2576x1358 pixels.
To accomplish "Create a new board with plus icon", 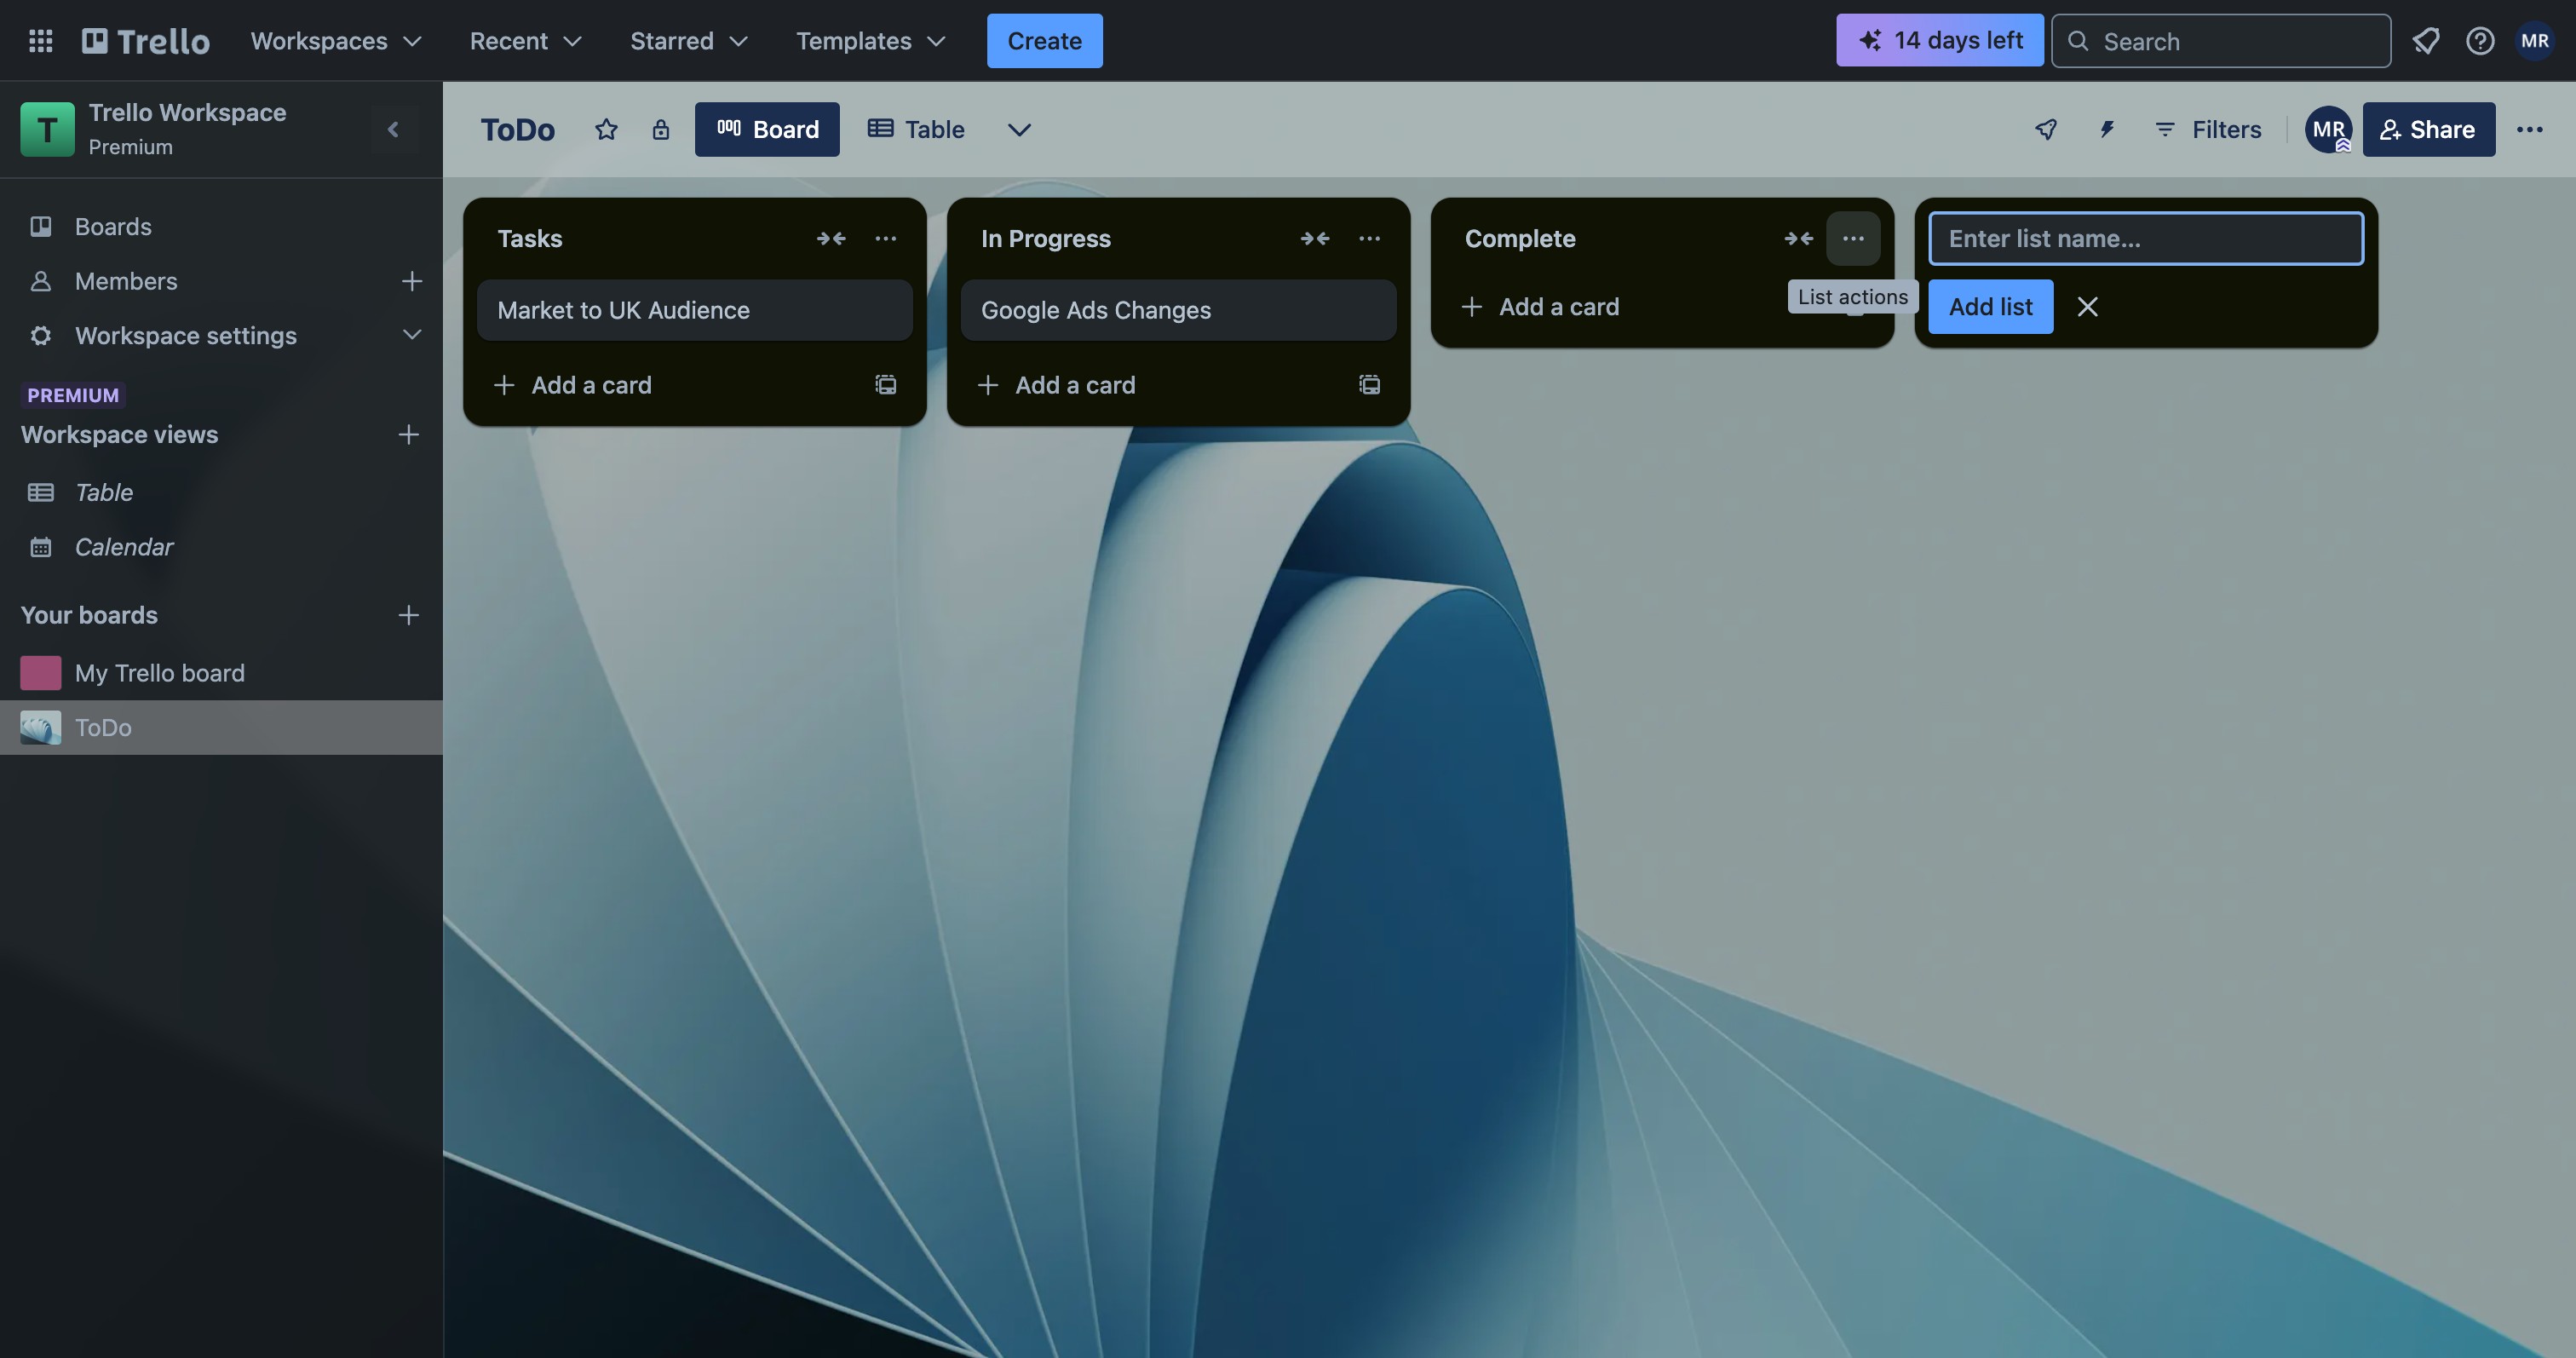I will pyautogui.click(x=408, y=615).
